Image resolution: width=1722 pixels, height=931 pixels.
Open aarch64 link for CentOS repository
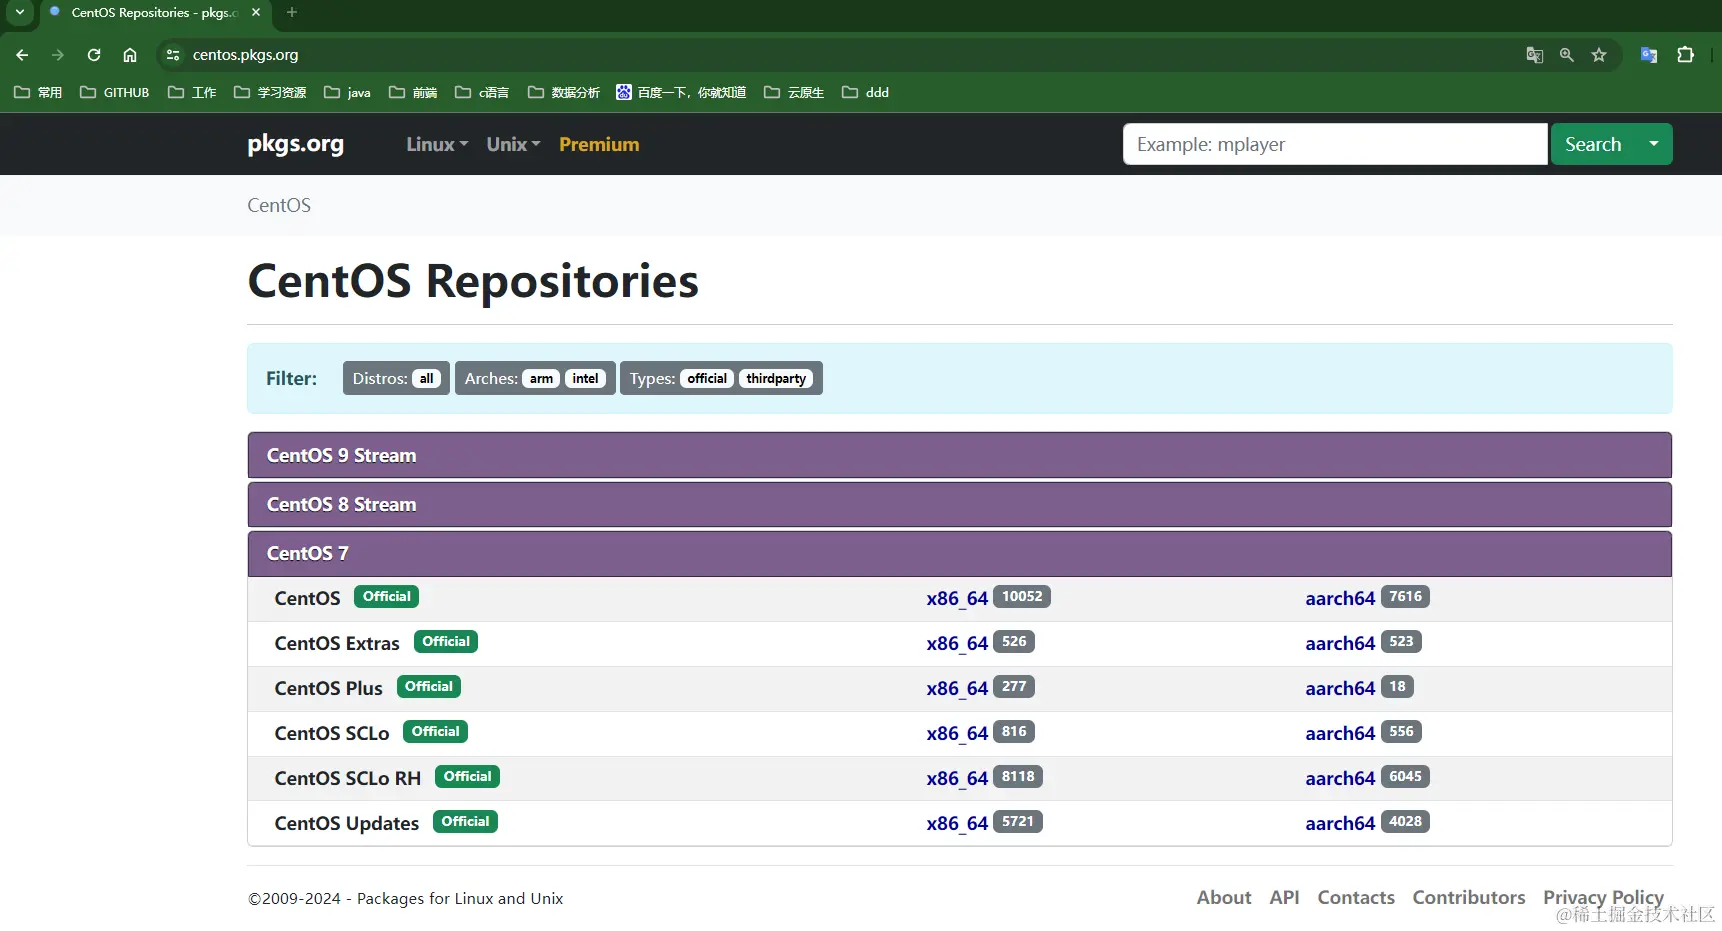tap(1340, 598)
